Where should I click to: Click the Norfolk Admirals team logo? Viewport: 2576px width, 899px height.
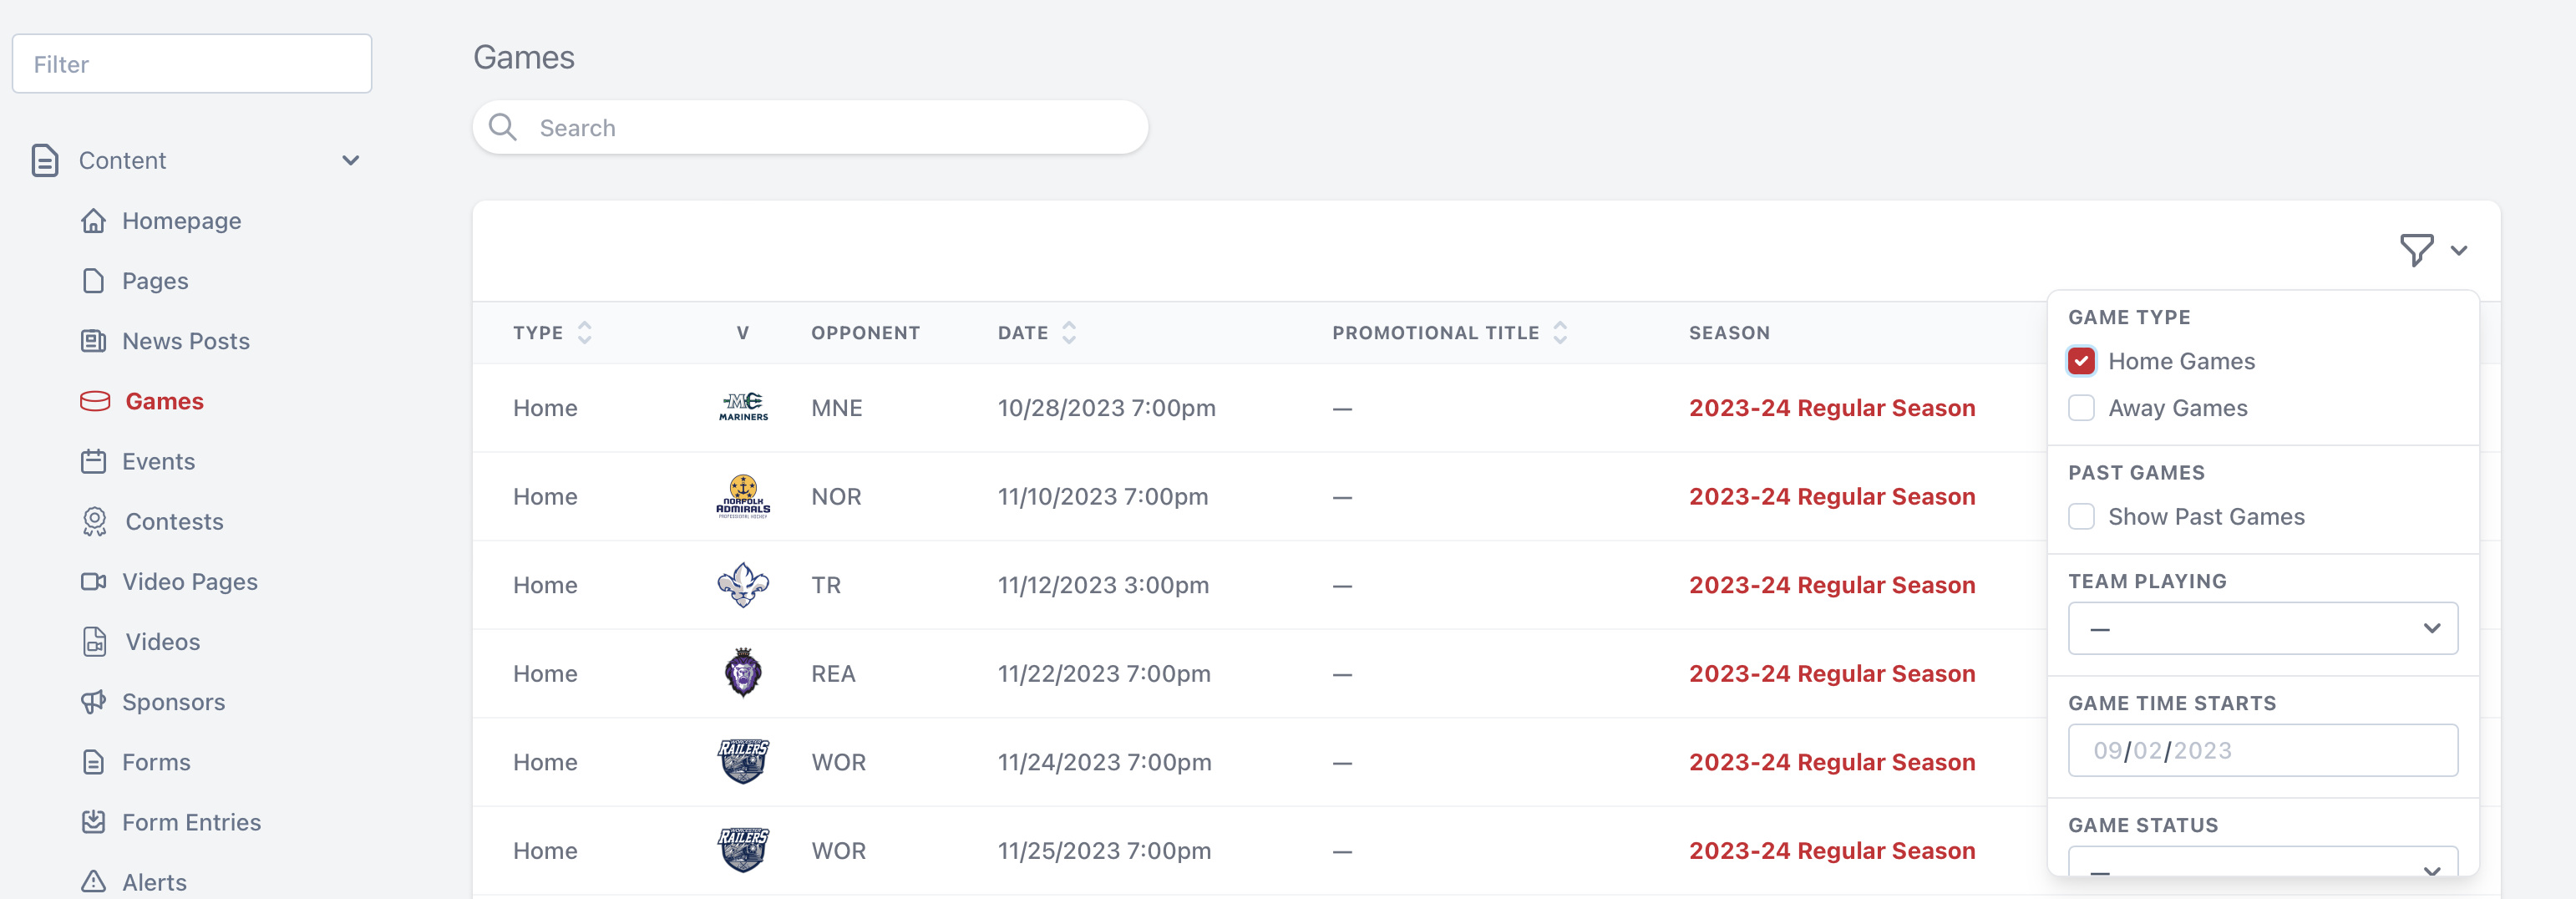pos(743,496)
